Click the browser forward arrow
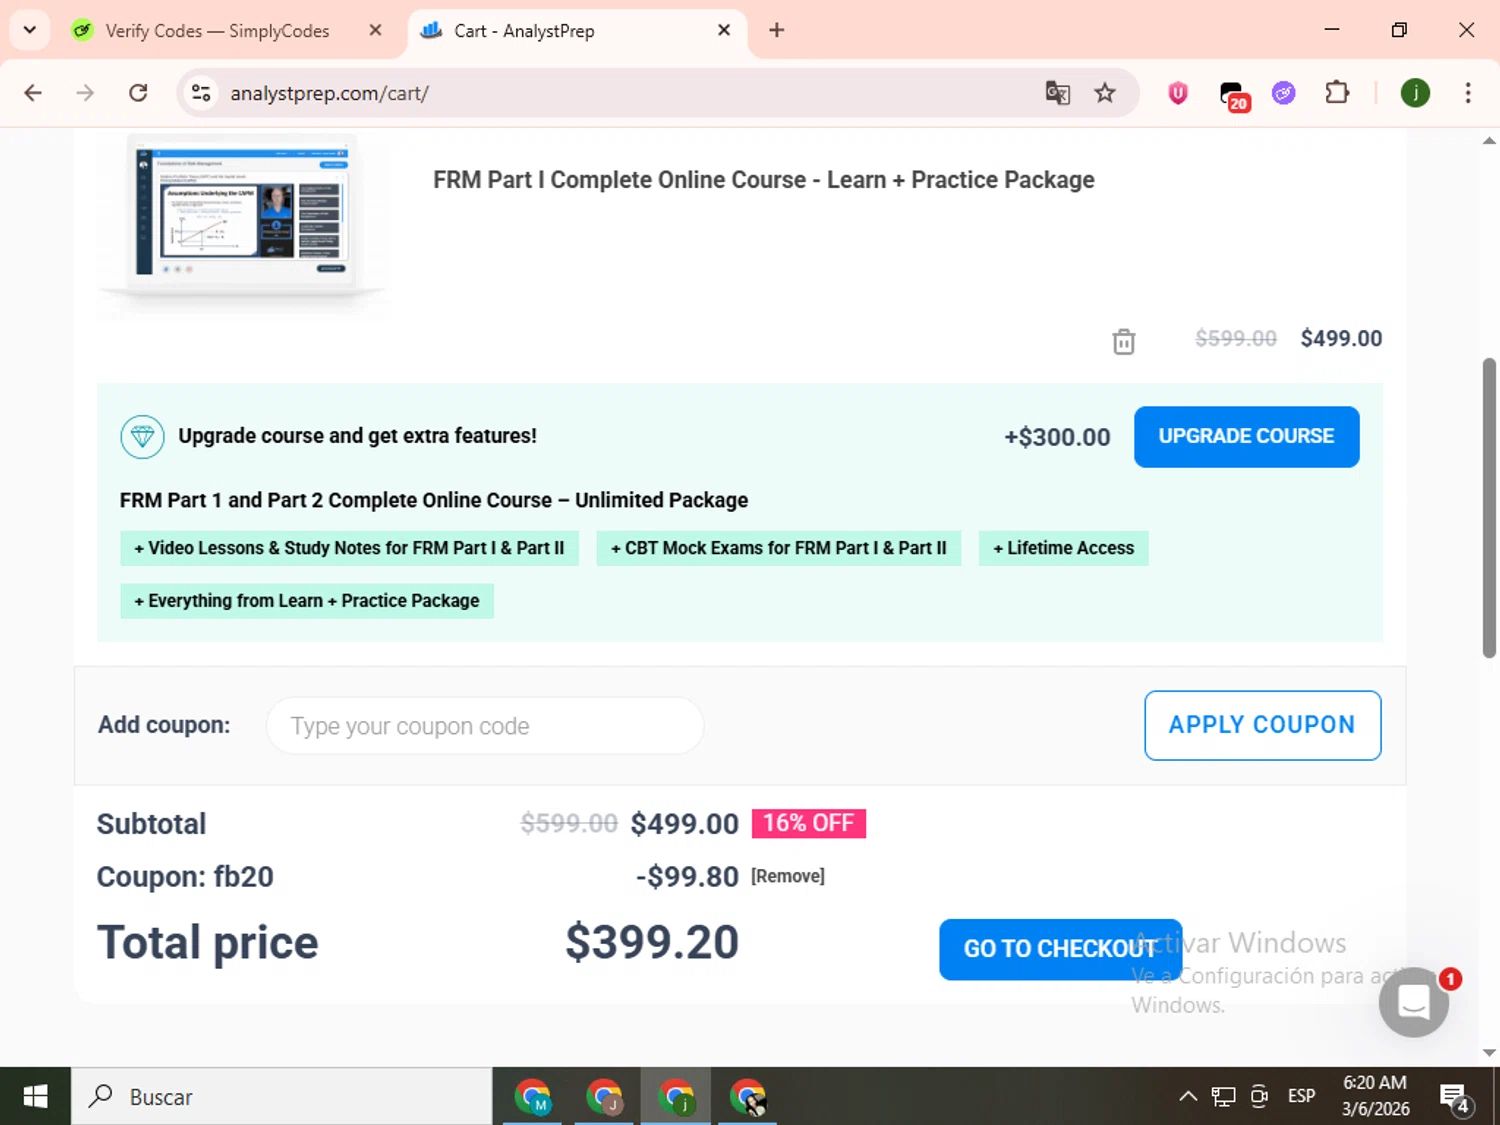The height and width of the screenshot is (1125, 1500). (x=85, y=93)
